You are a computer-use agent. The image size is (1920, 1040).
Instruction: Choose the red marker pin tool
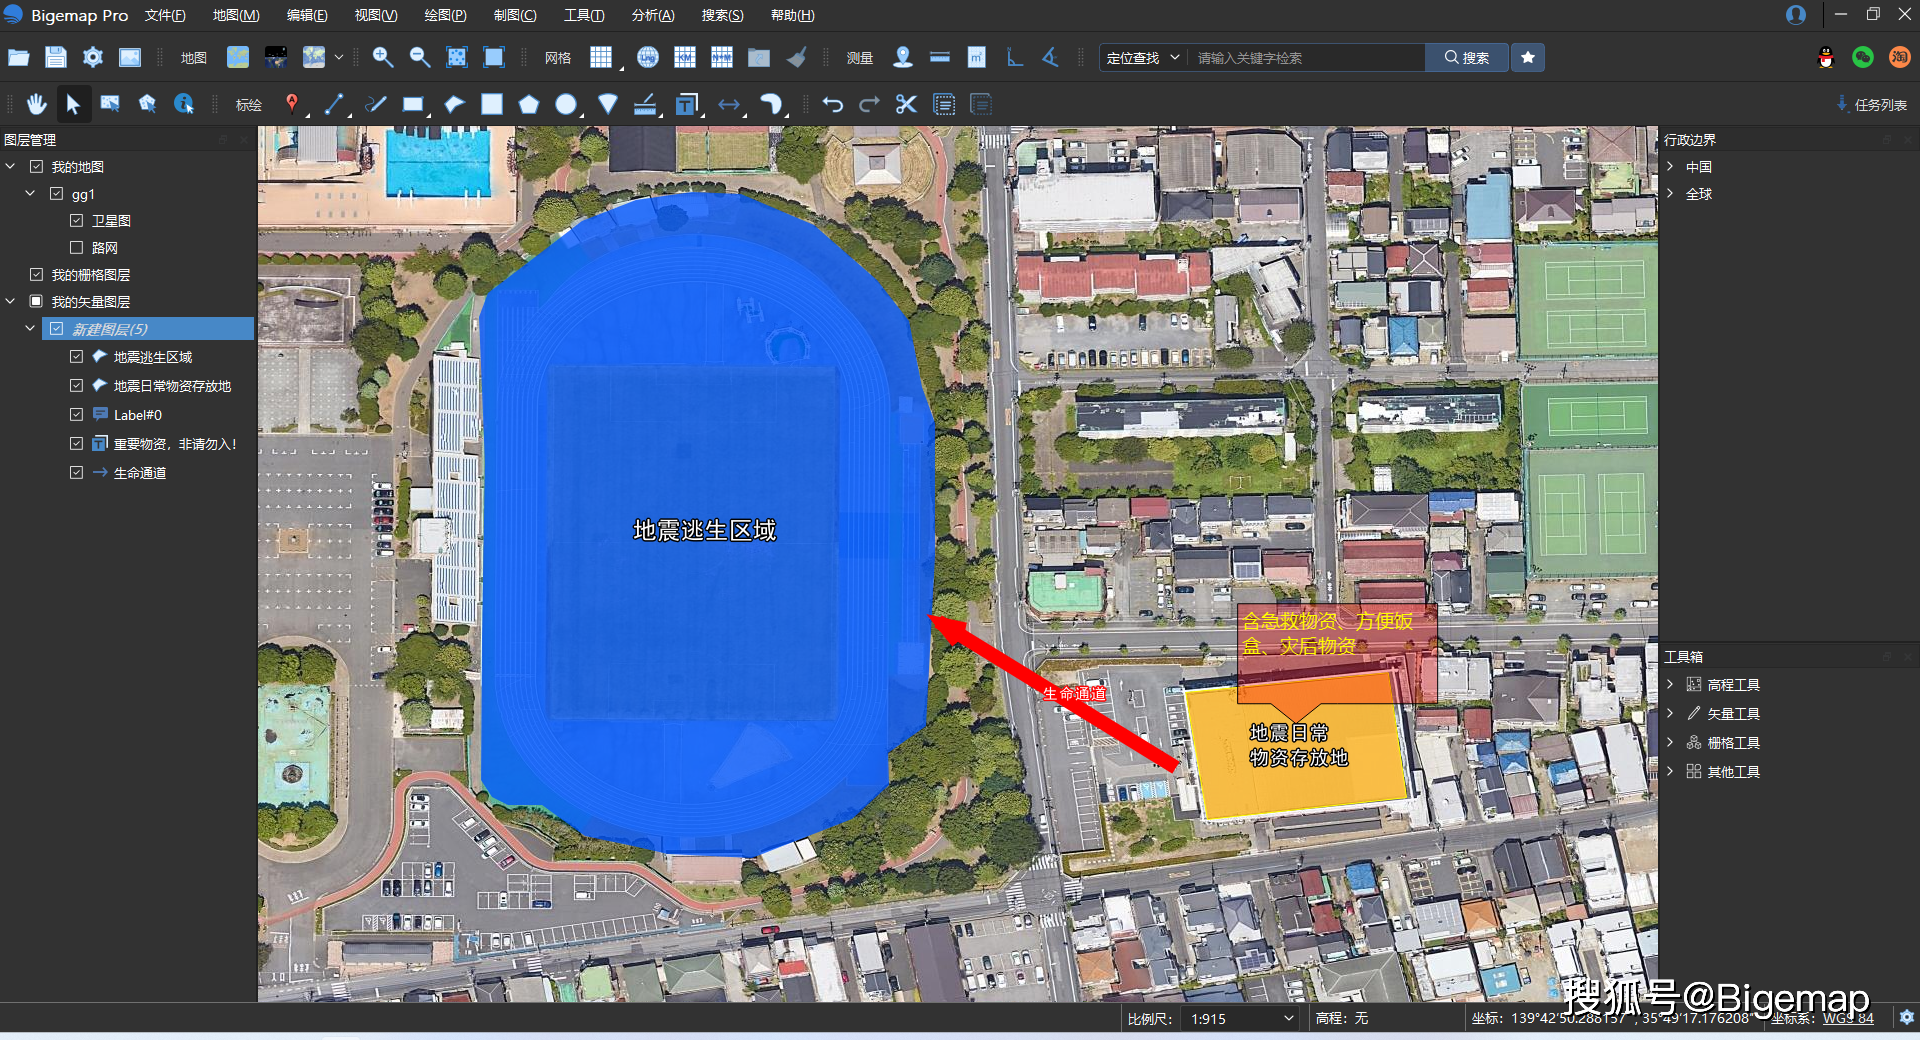click(x=291, y=104)
